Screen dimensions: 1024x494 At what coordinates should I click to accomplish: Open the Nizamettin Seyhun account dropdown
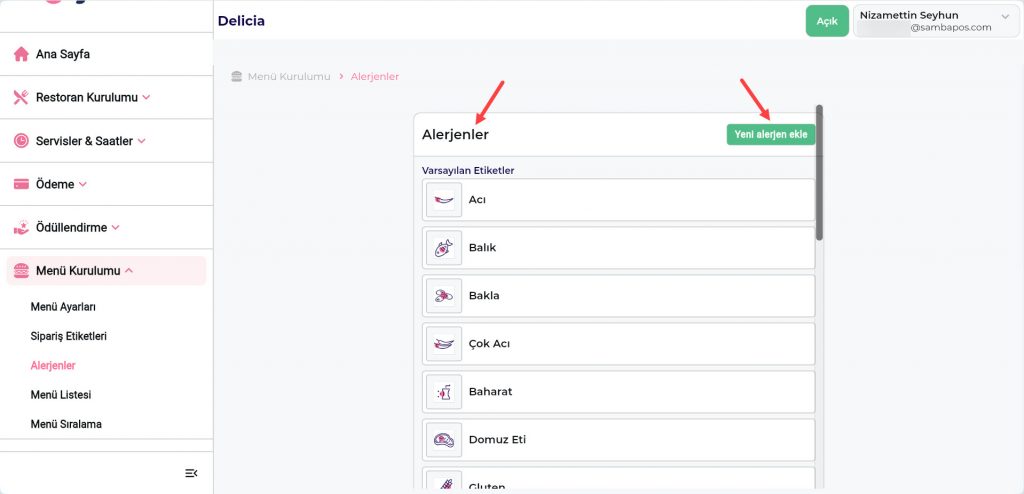[x=934, y=21]
